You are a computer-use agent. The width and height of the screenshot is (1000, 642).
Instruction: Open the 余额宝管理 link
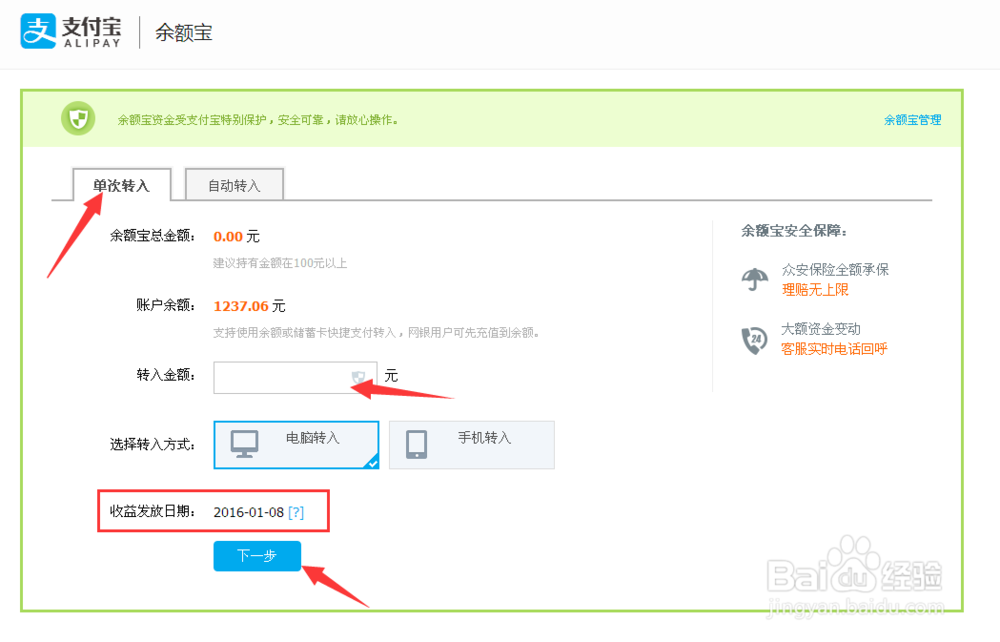[x=912, y=120]
